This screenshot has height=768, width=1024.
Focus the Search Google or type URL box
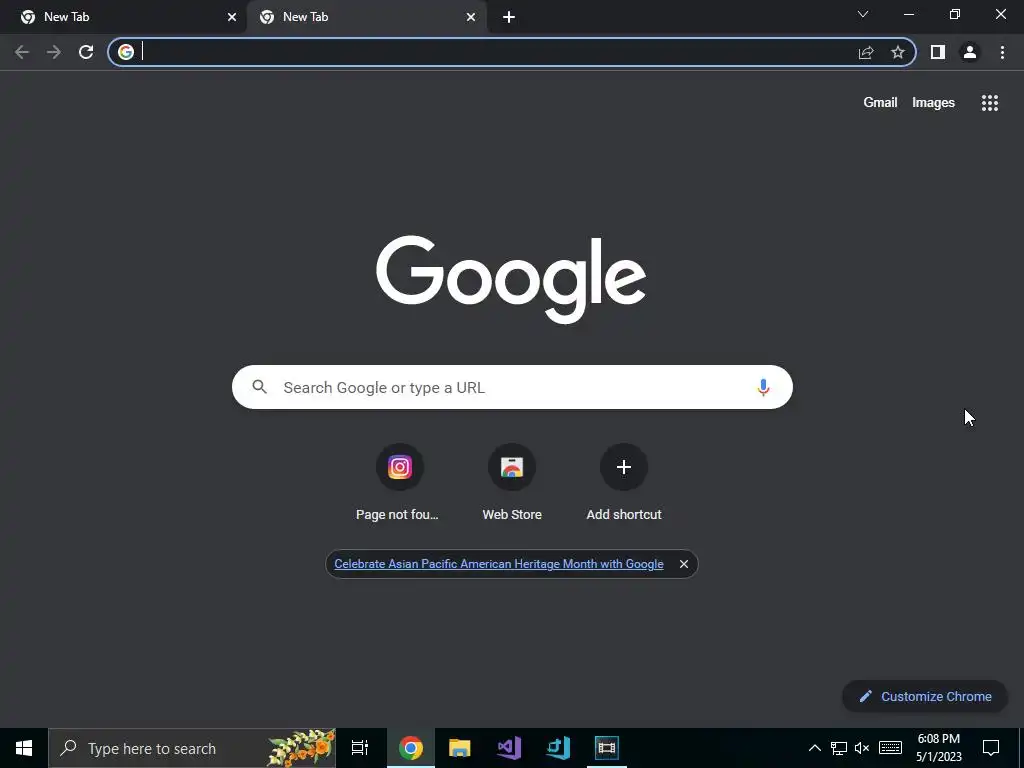512,387
